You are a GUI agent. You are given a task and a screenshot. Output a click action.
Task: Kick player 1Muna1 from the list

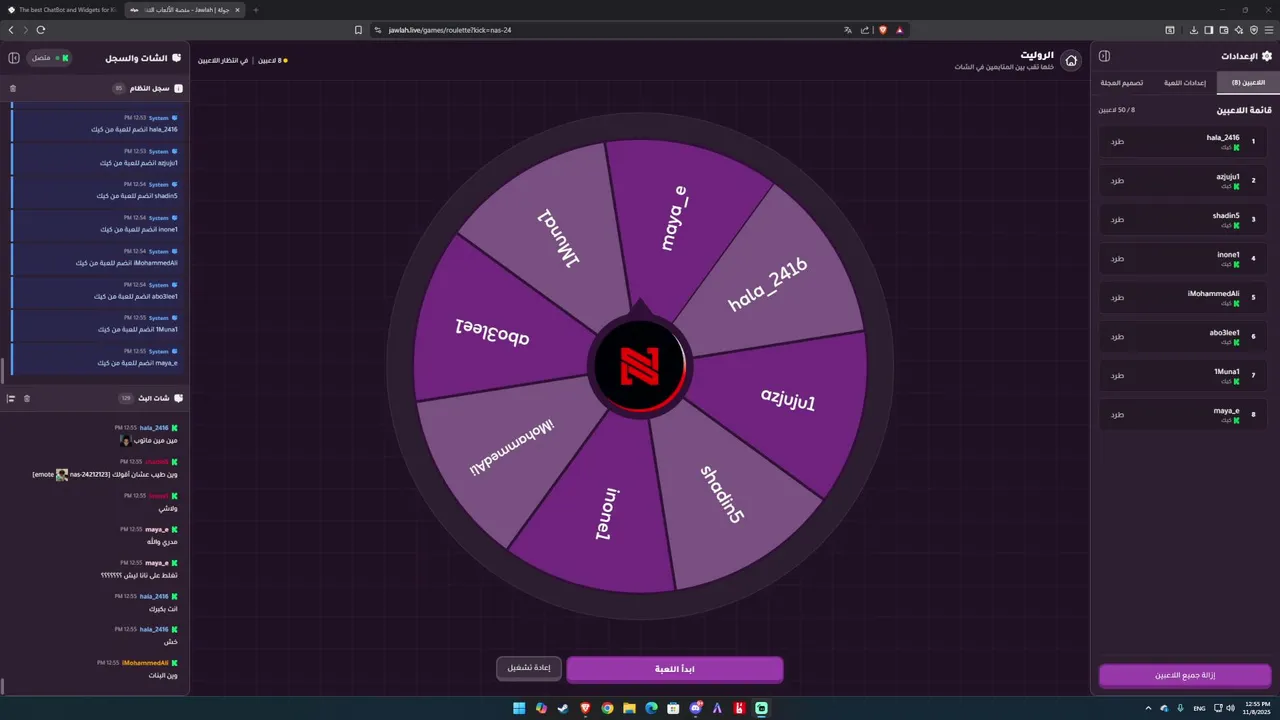coord(1117,376)
